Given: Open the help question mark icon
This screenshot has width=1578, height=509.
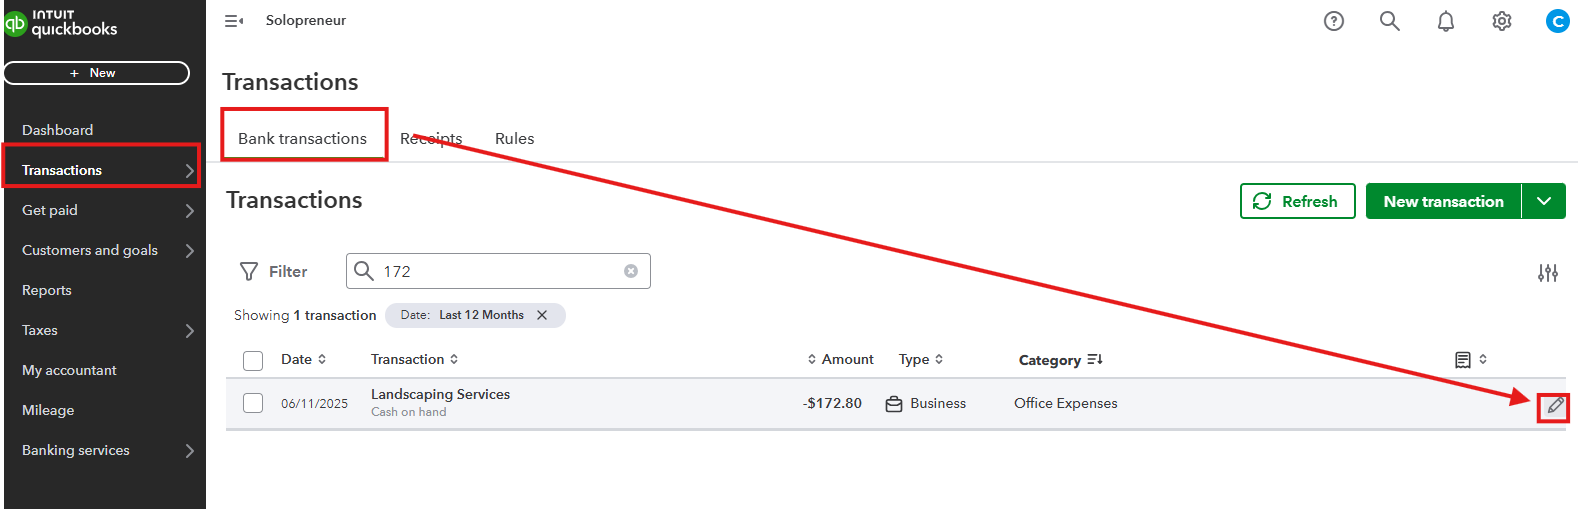Looking at the screenshot, I should point(1334,21).
